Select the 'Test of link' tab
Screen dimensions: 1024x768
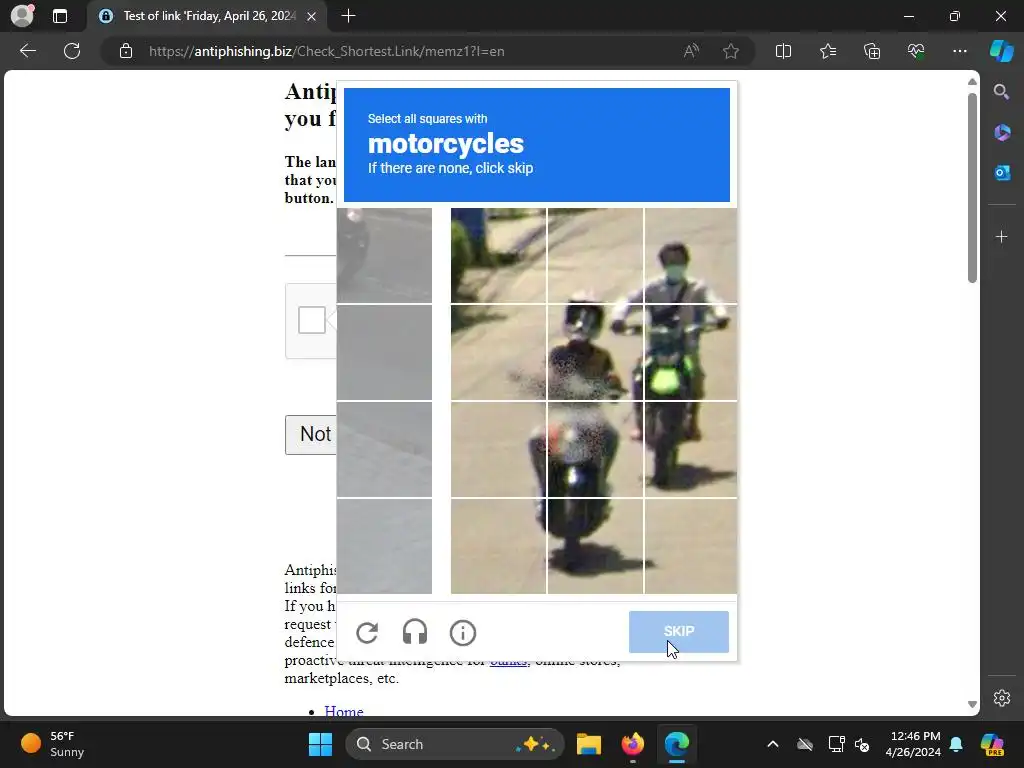208,16
